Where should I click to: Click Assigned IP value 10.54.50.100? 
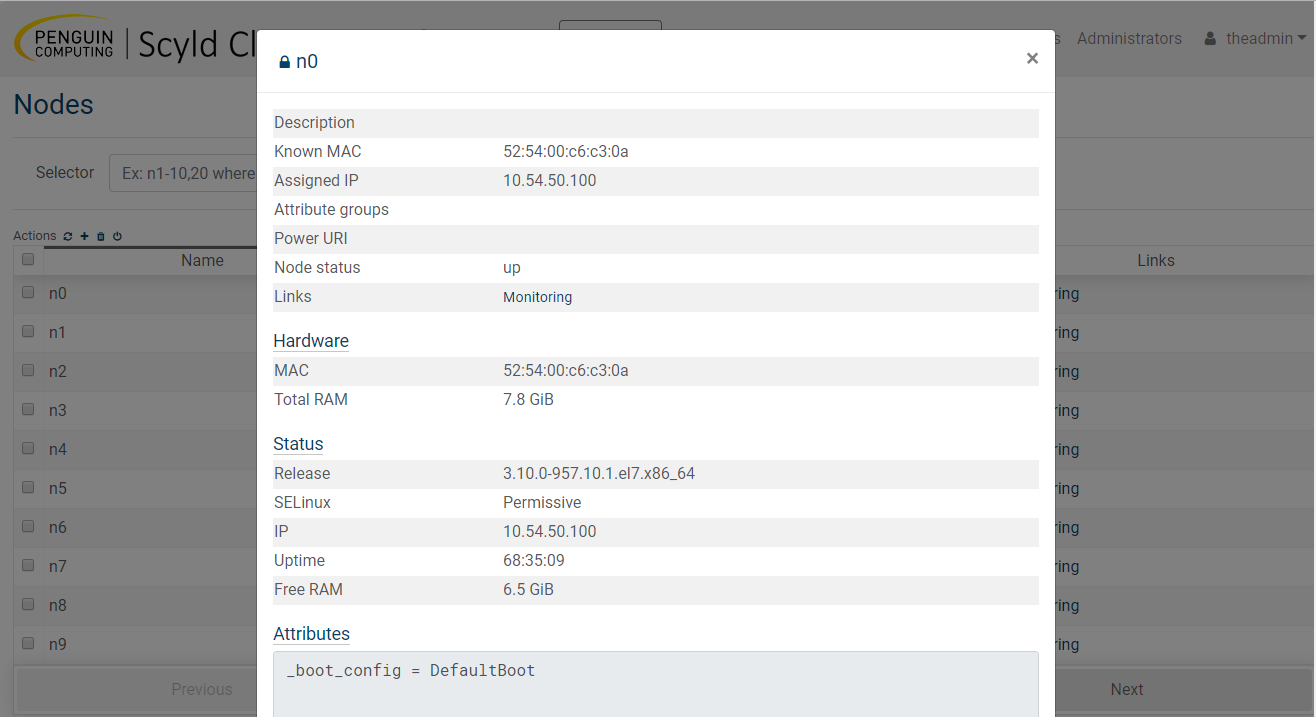point(550,181)
